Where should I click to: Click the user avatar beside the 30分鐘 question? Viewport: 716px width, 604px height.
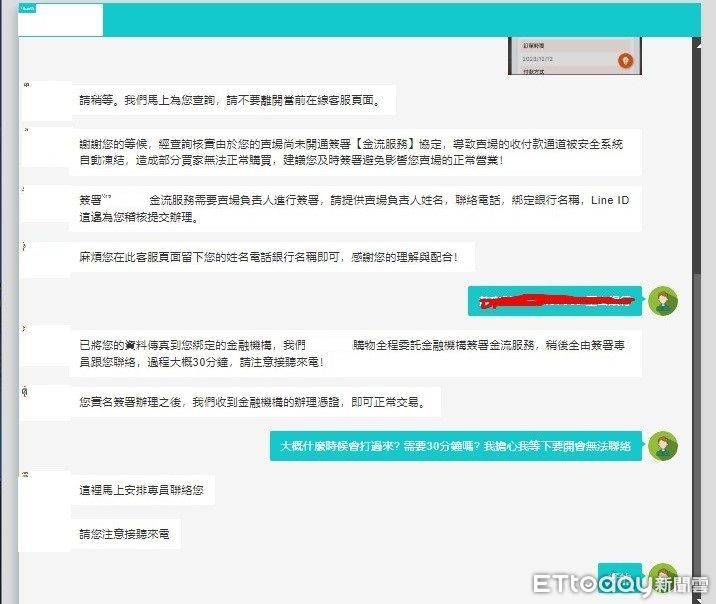(662, 446)
